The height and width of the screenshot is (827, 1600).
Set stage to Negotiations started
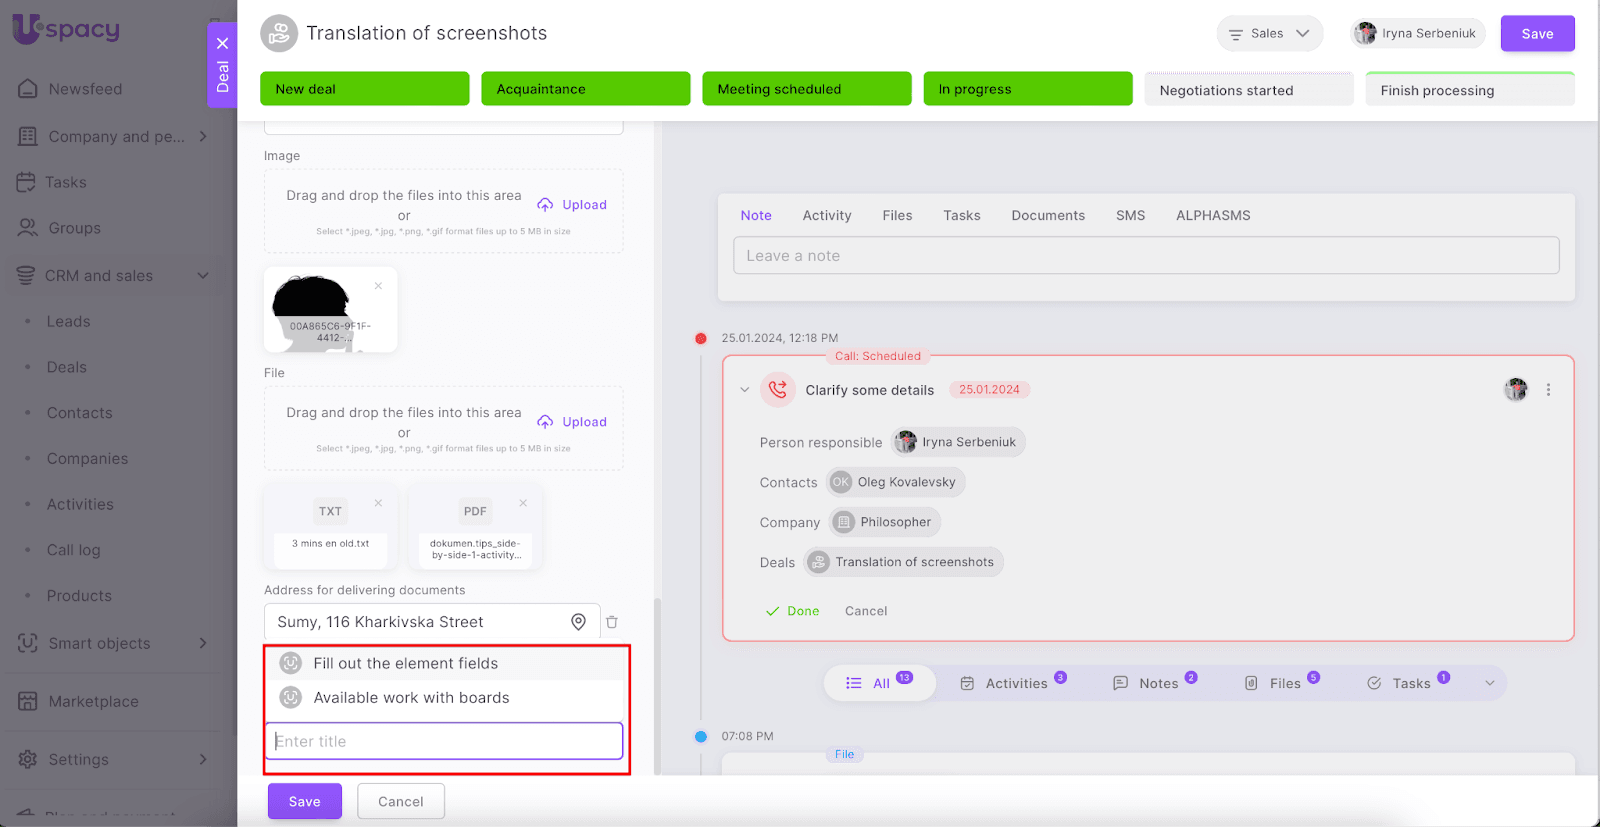click(x=1248, y=90)
